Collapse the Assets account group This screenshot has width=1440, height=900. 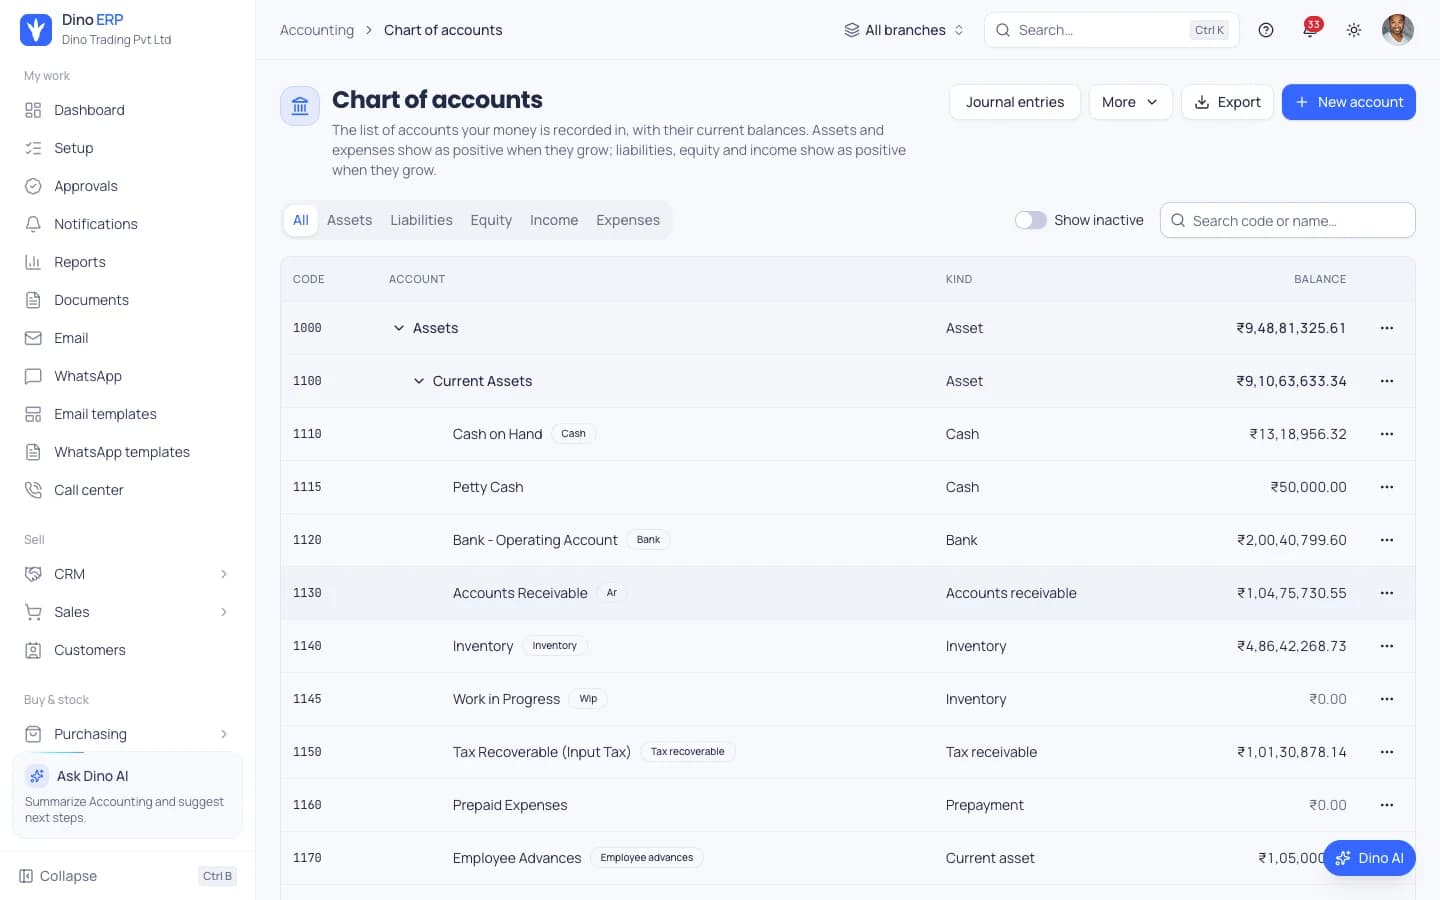point(399,328)
